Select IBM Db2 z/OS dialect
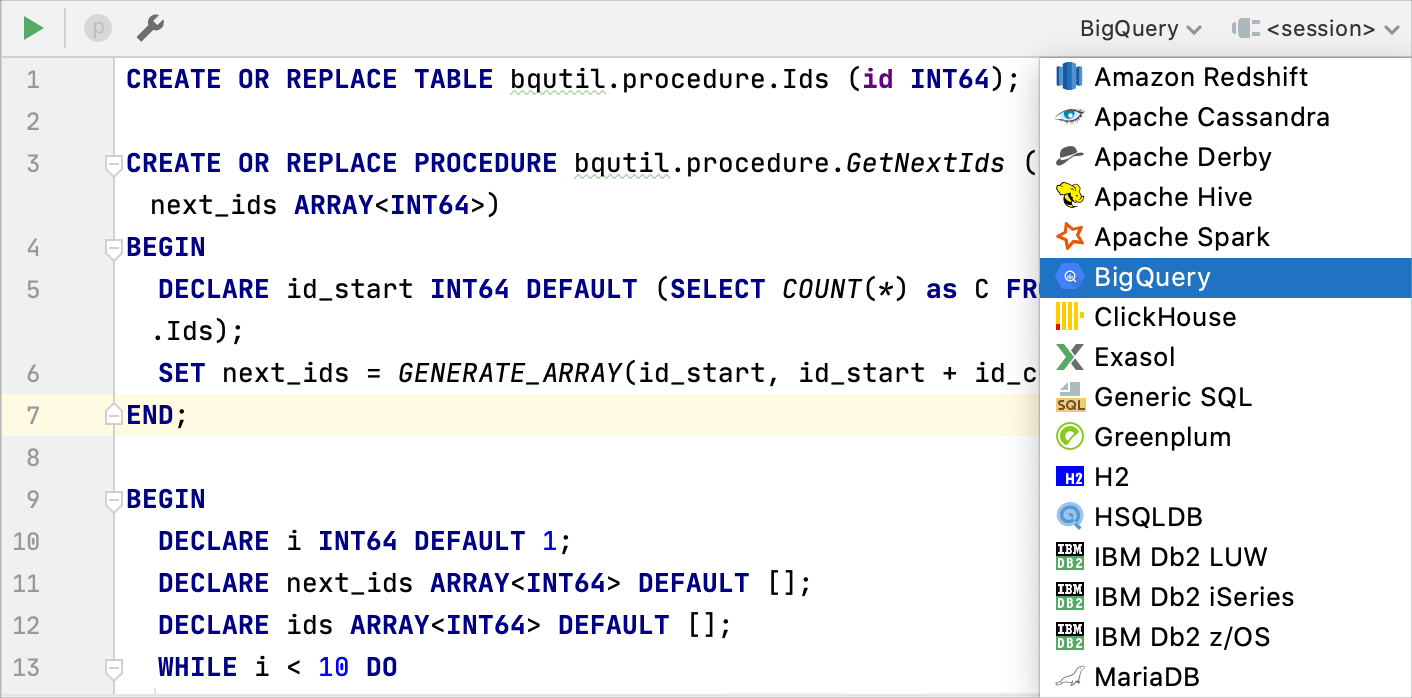The height and width of the screenshot is (698, 1412). point(1226,637)
